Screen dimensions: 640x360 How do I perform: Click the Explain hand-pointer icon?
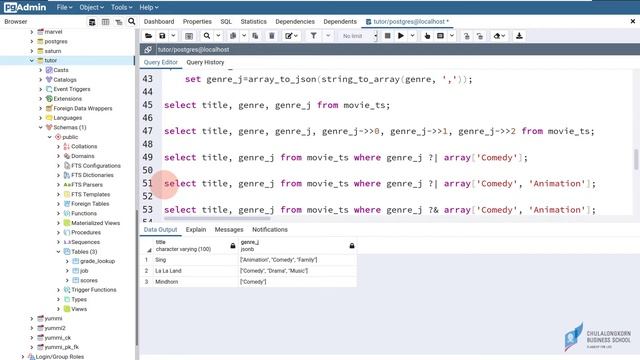(427, 36)
